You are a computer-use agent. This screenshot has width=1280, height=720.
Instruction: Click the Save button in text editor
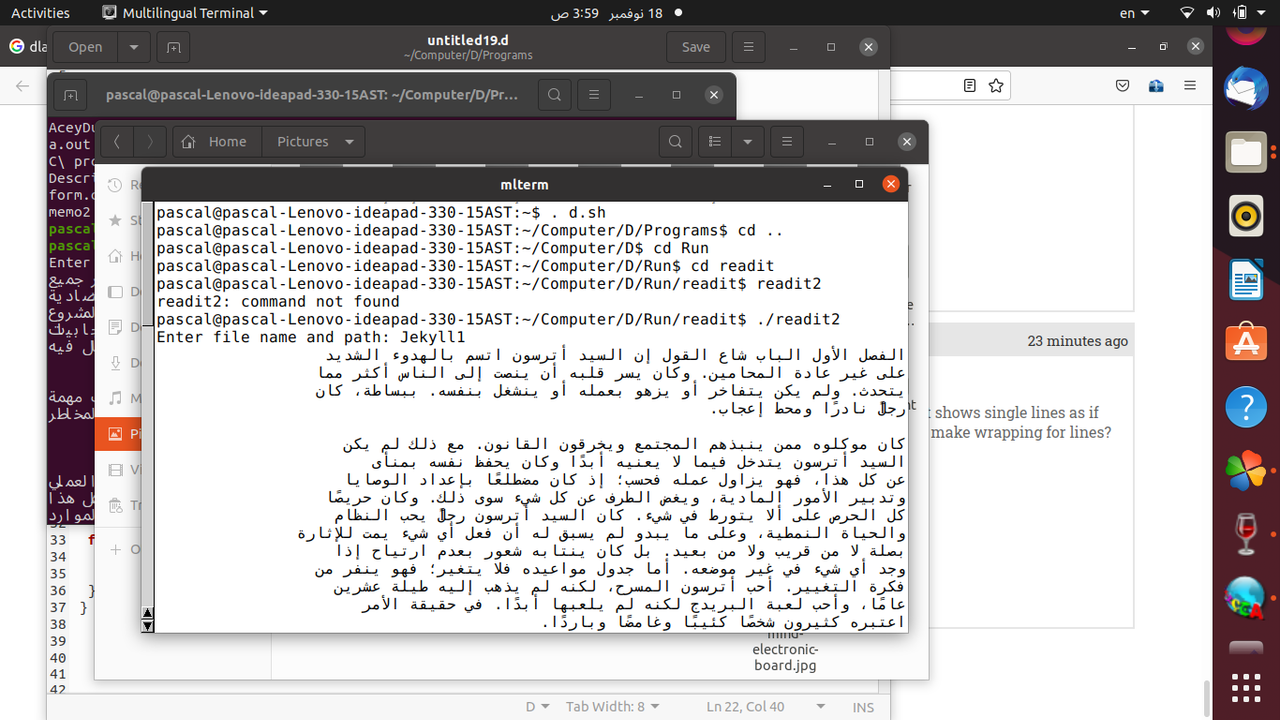click(696, 47)
